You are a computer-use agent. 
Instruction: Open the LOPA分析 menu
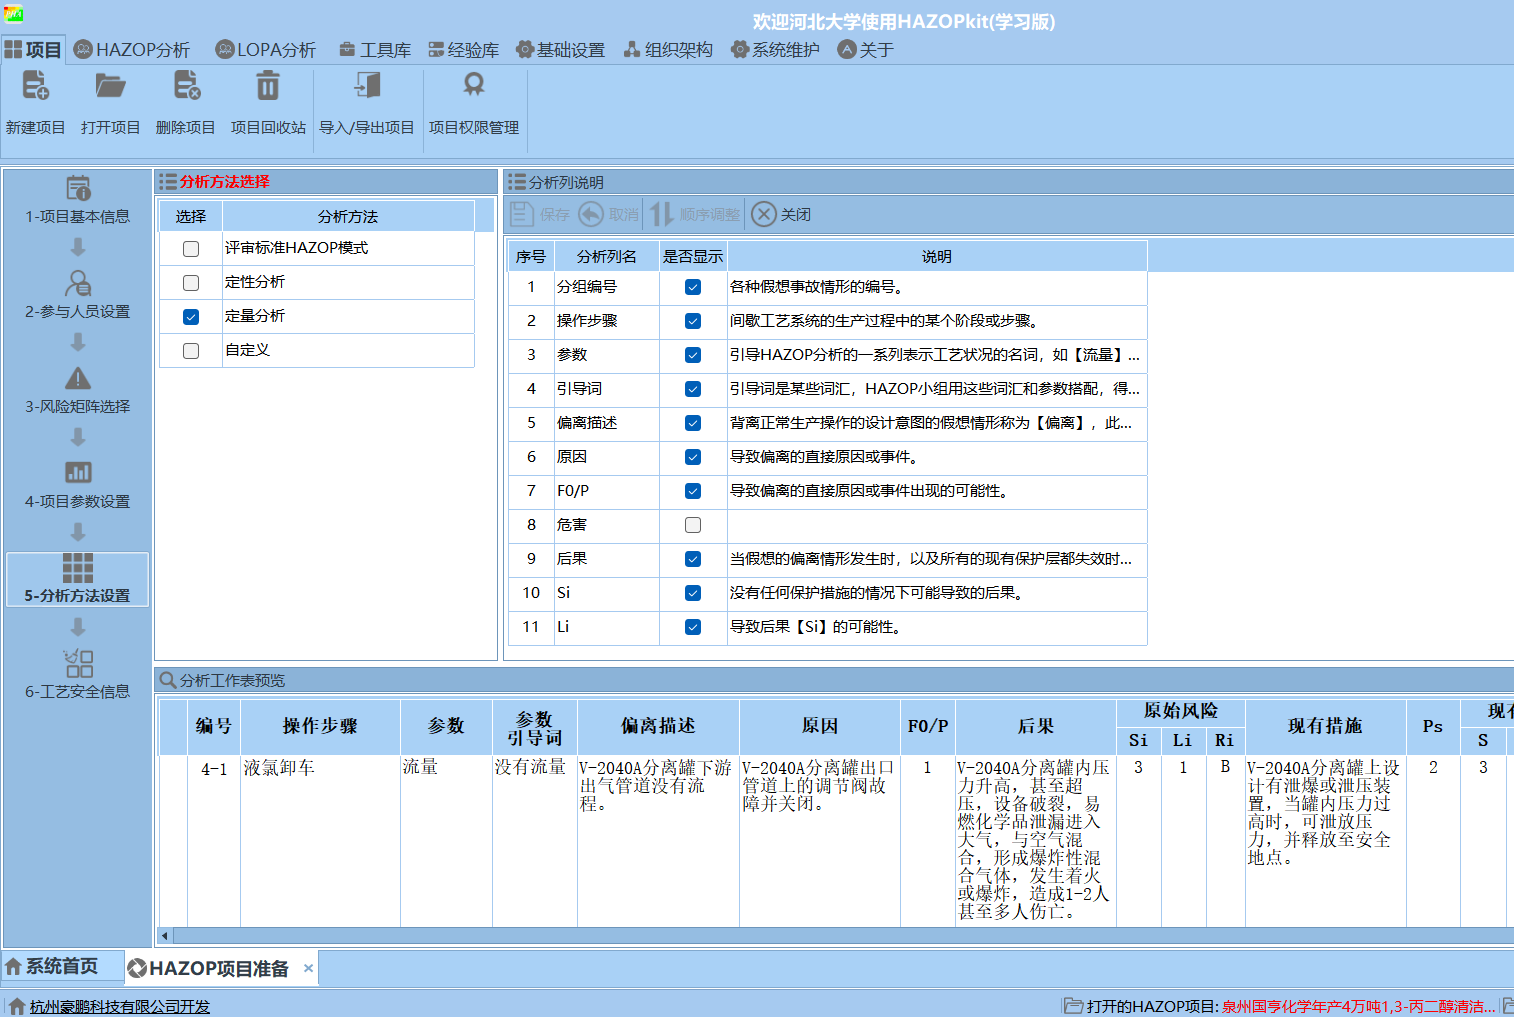(x=266, y=49)
